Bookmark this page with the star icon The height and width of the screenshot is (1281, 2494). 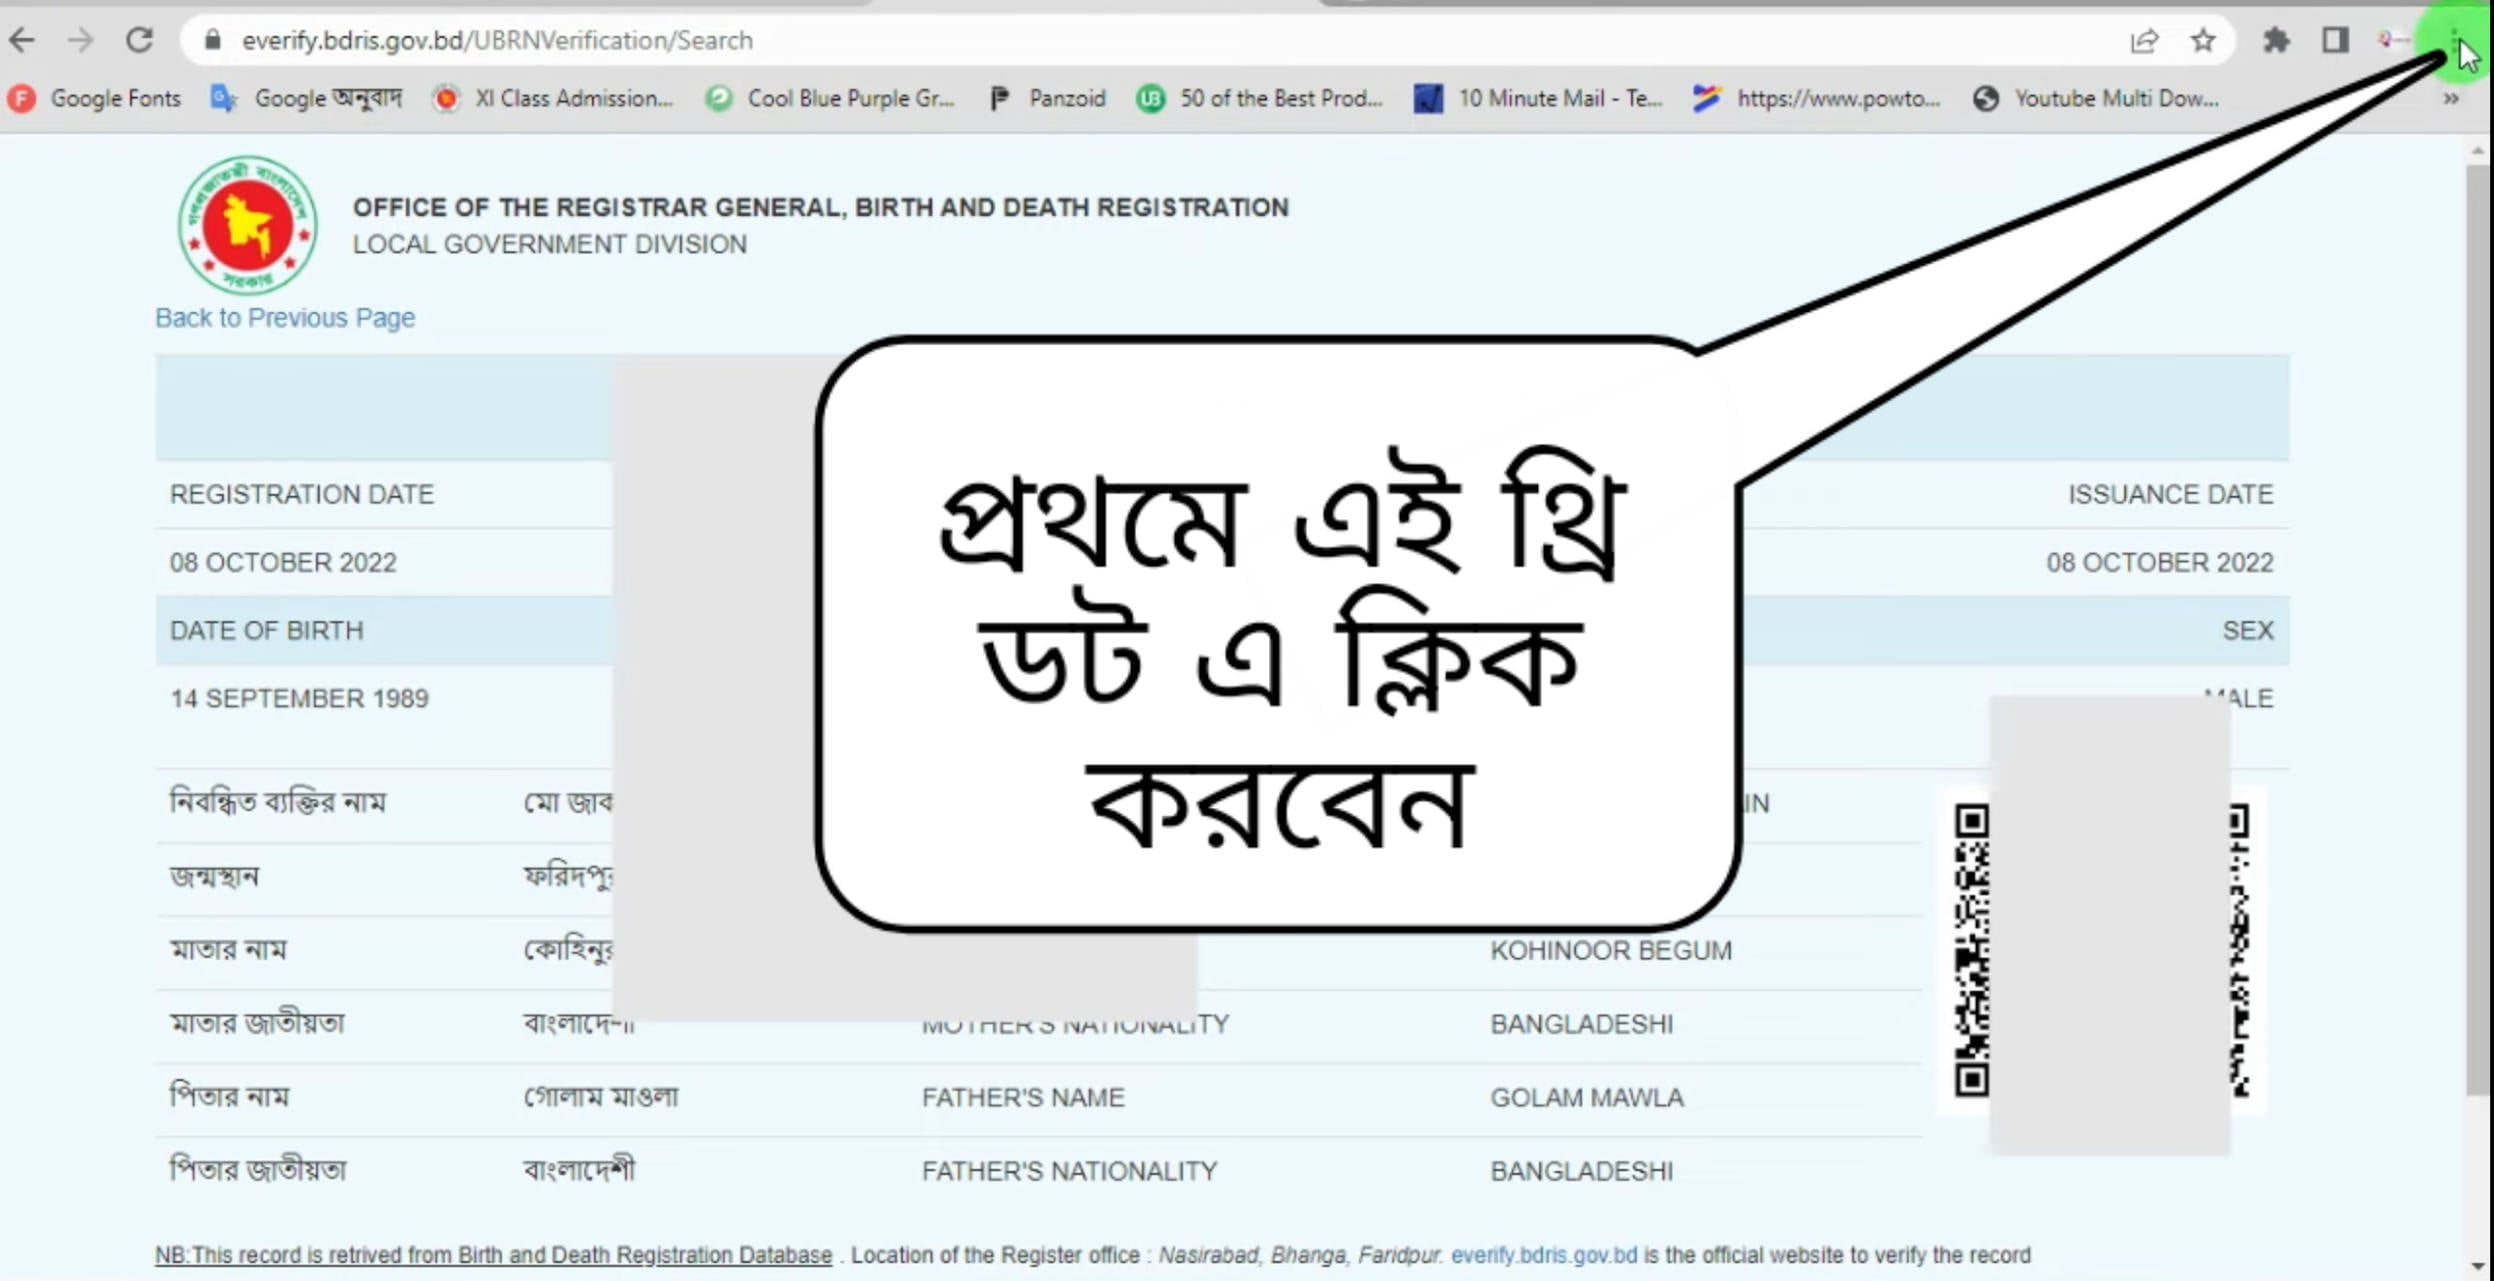[x=2202, y=40]
